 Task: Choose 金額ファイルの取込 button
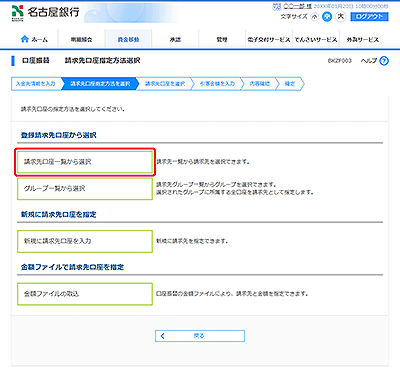tap(85, 294)
